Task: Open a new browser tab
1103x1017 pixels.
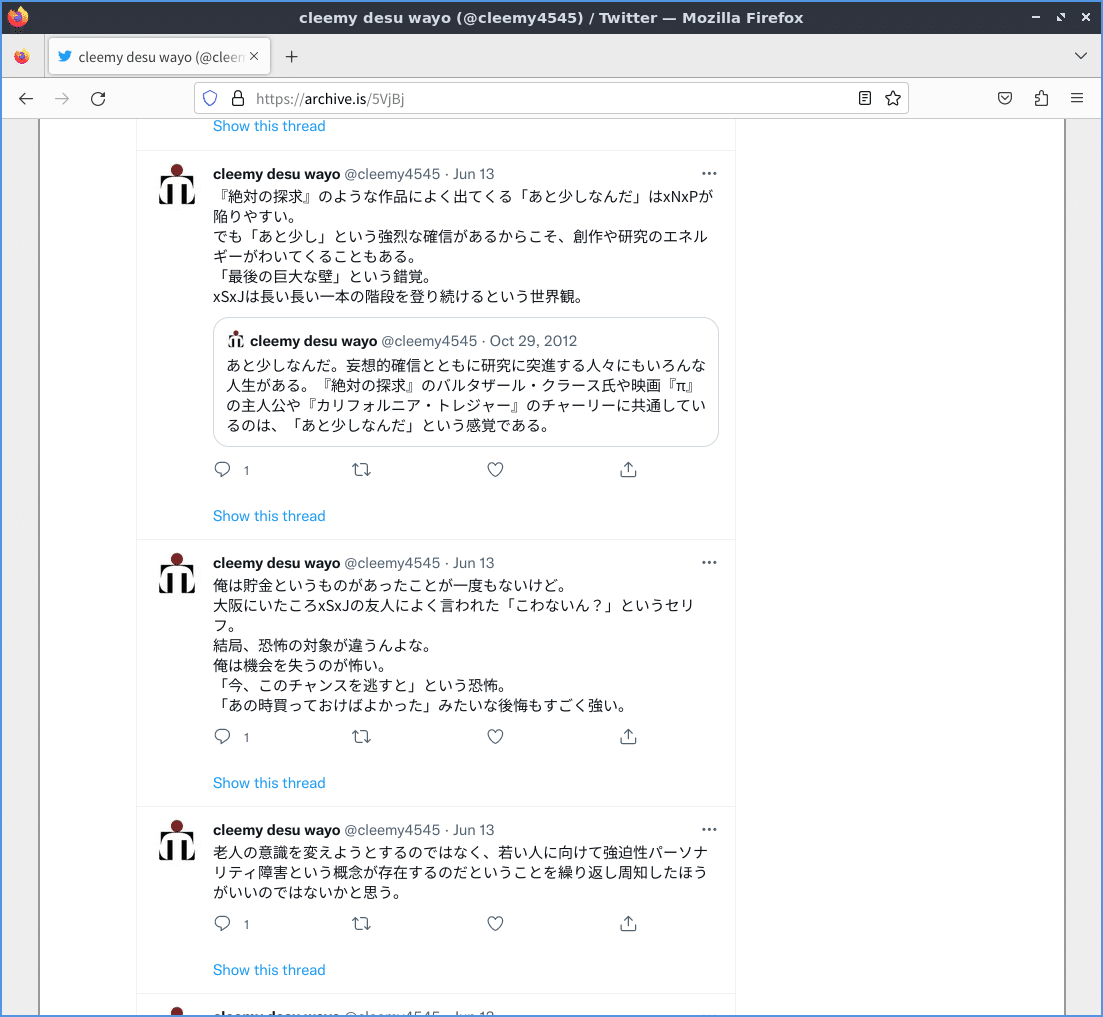Action: (291, 56)
